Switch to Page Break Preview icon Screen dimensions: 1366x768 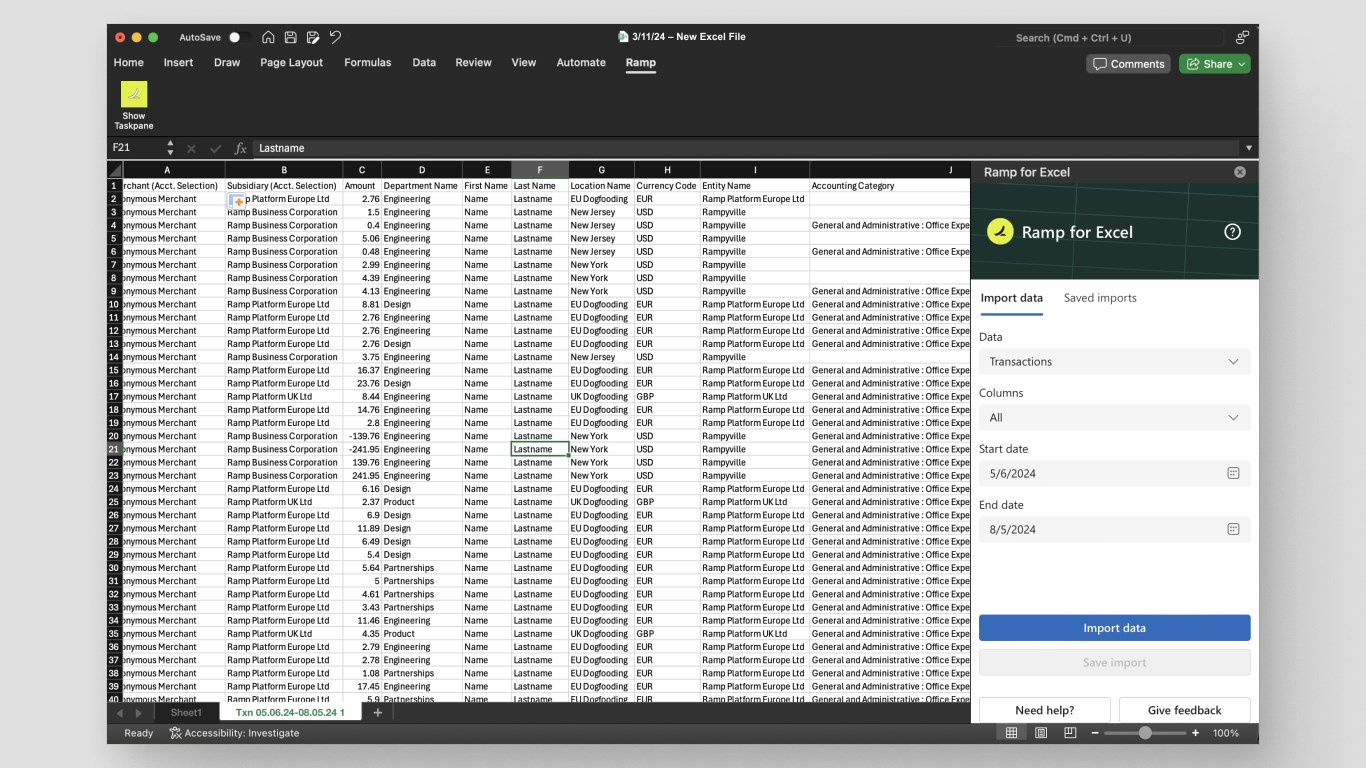(x=1070, y=733)
